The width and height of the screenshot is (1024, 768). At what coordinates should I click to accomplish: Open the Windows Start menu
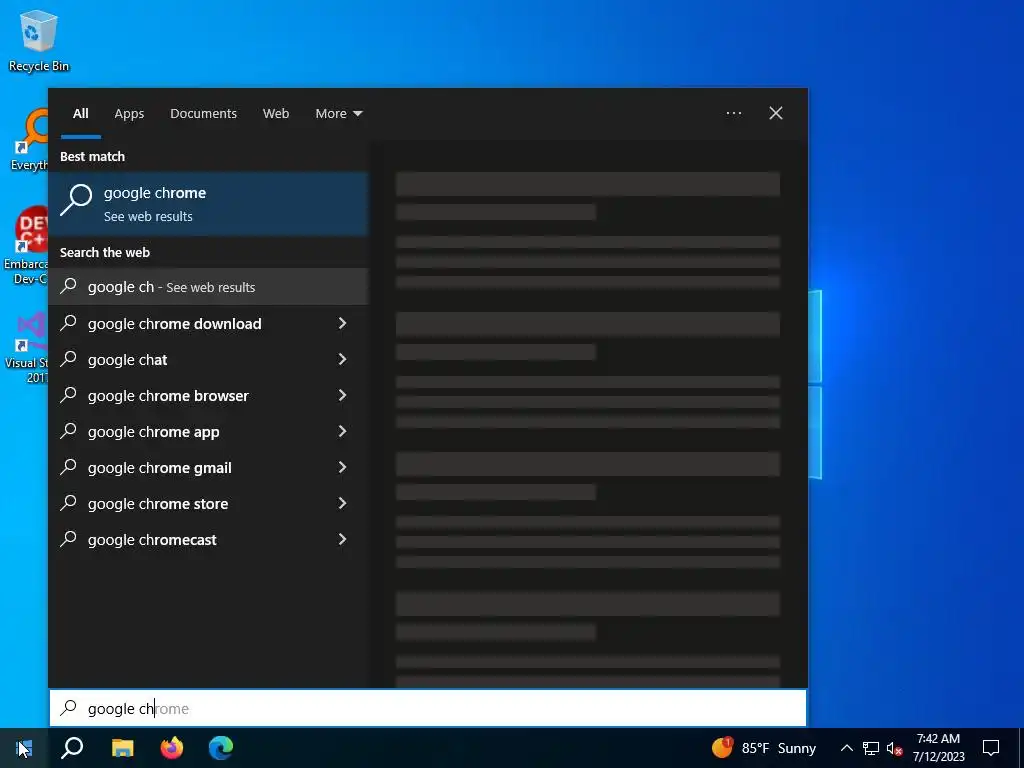[x=24, y=748]
